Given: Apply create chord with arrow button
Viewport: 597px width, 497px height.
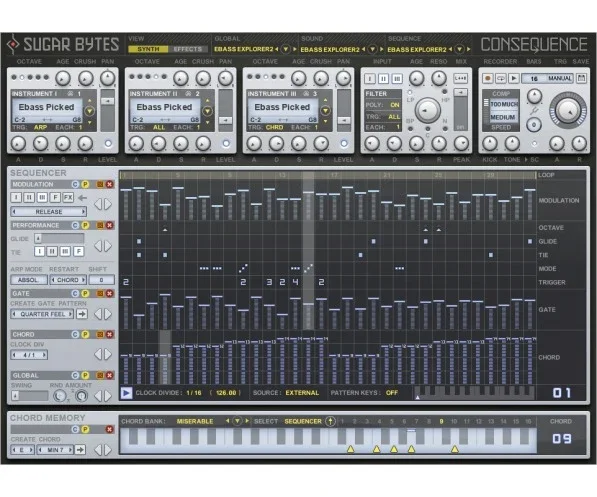Looking at the screenshot, I should (80, 450).
